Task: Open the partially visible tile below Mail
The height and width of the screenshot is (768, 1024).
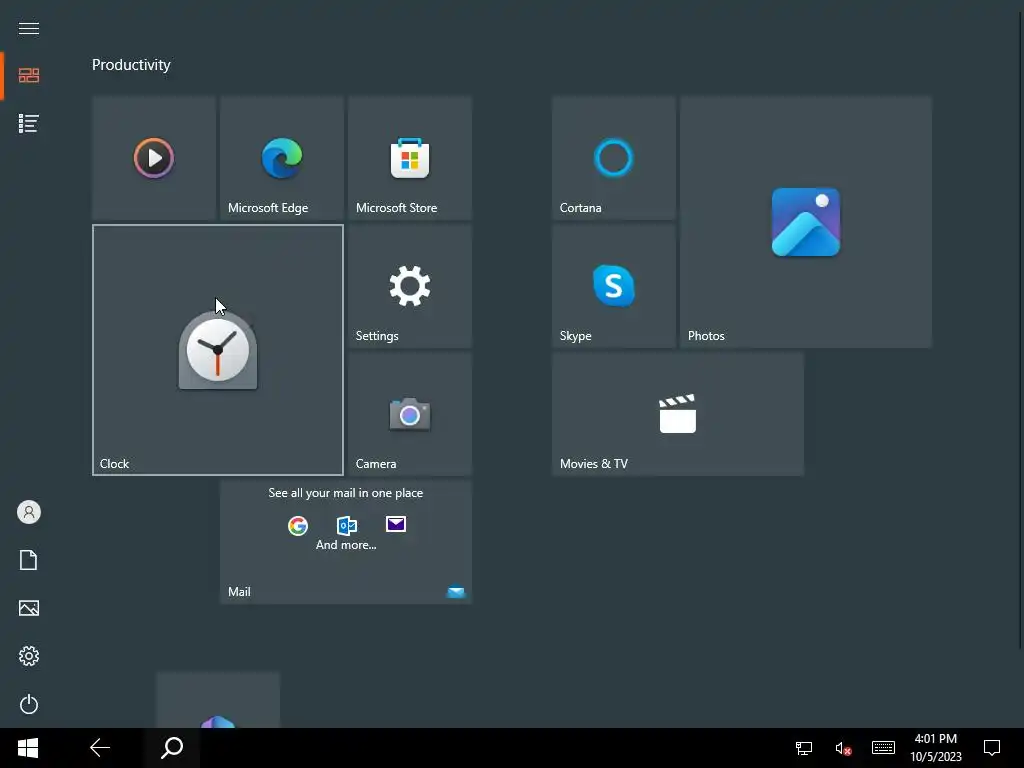Action: (217, 699)
